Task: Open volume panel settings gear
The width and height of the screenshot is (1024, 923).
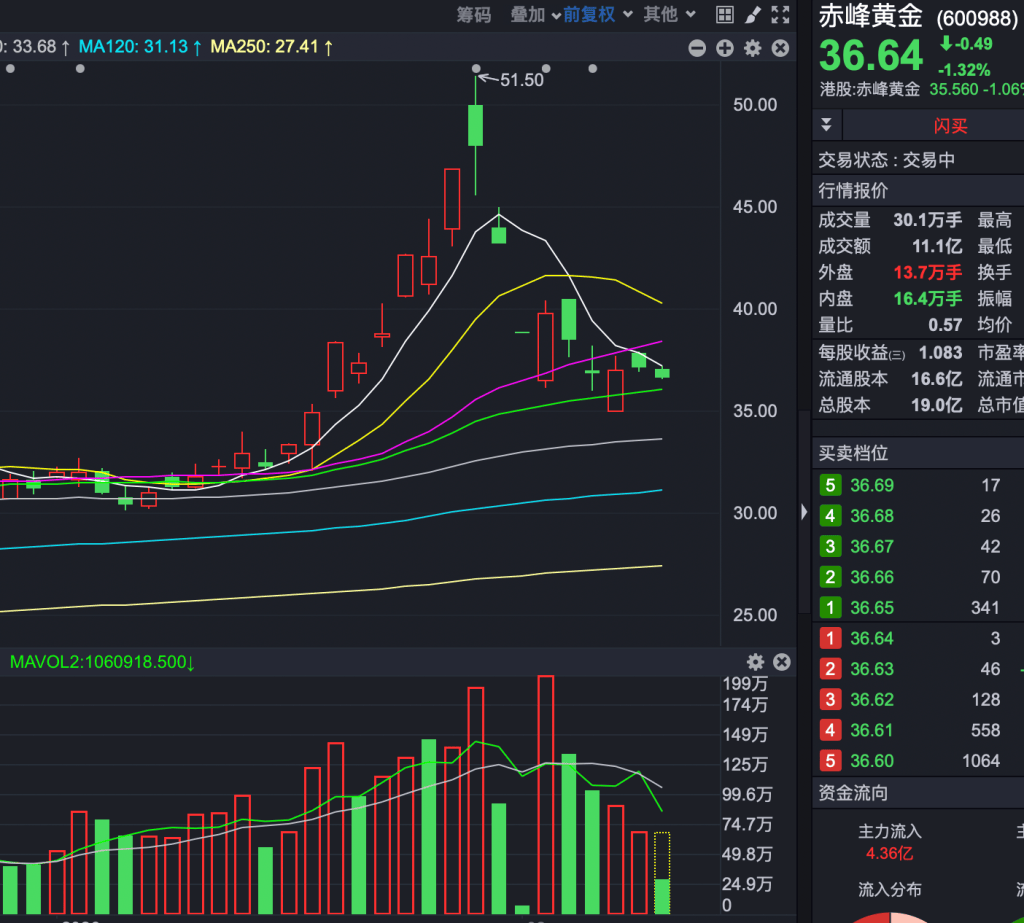Action: 755,662
